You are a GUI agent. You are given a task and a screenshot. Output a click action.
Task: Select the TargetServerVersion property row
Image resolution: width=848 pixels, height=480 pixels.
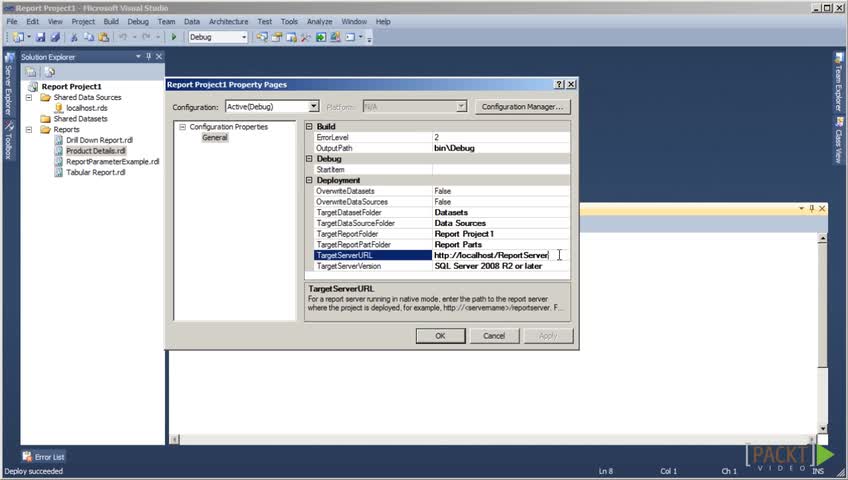(x=442, y=266)
